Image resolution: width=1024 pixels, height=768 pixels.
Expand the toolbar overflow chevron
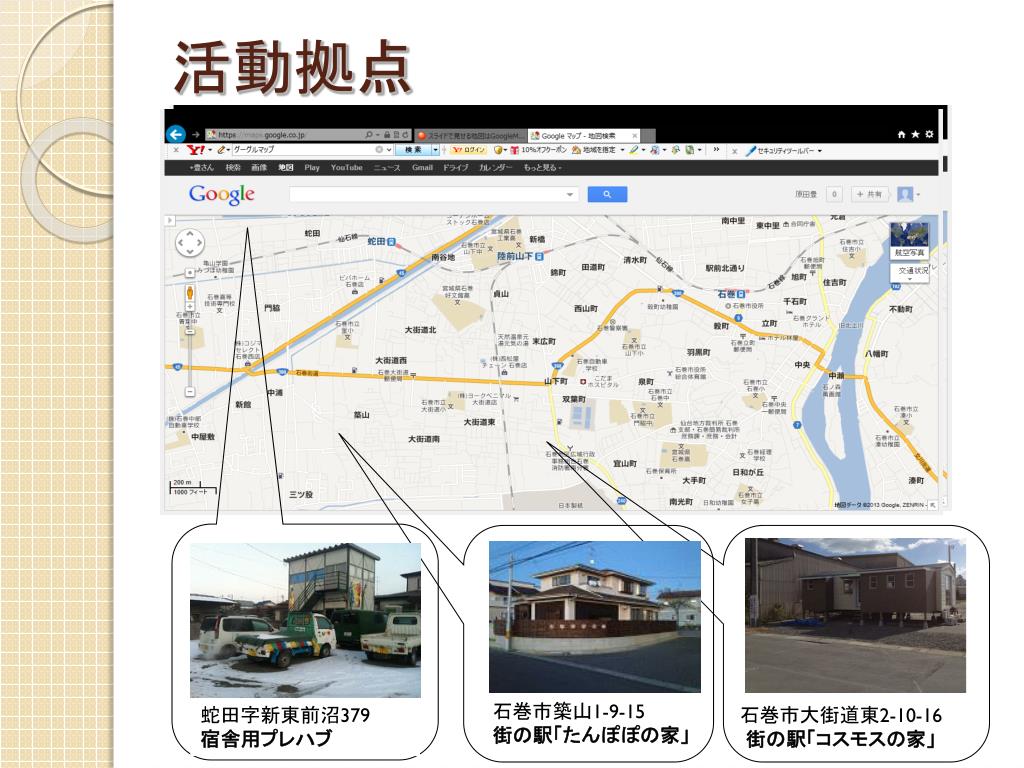click(x=716, y=150)
